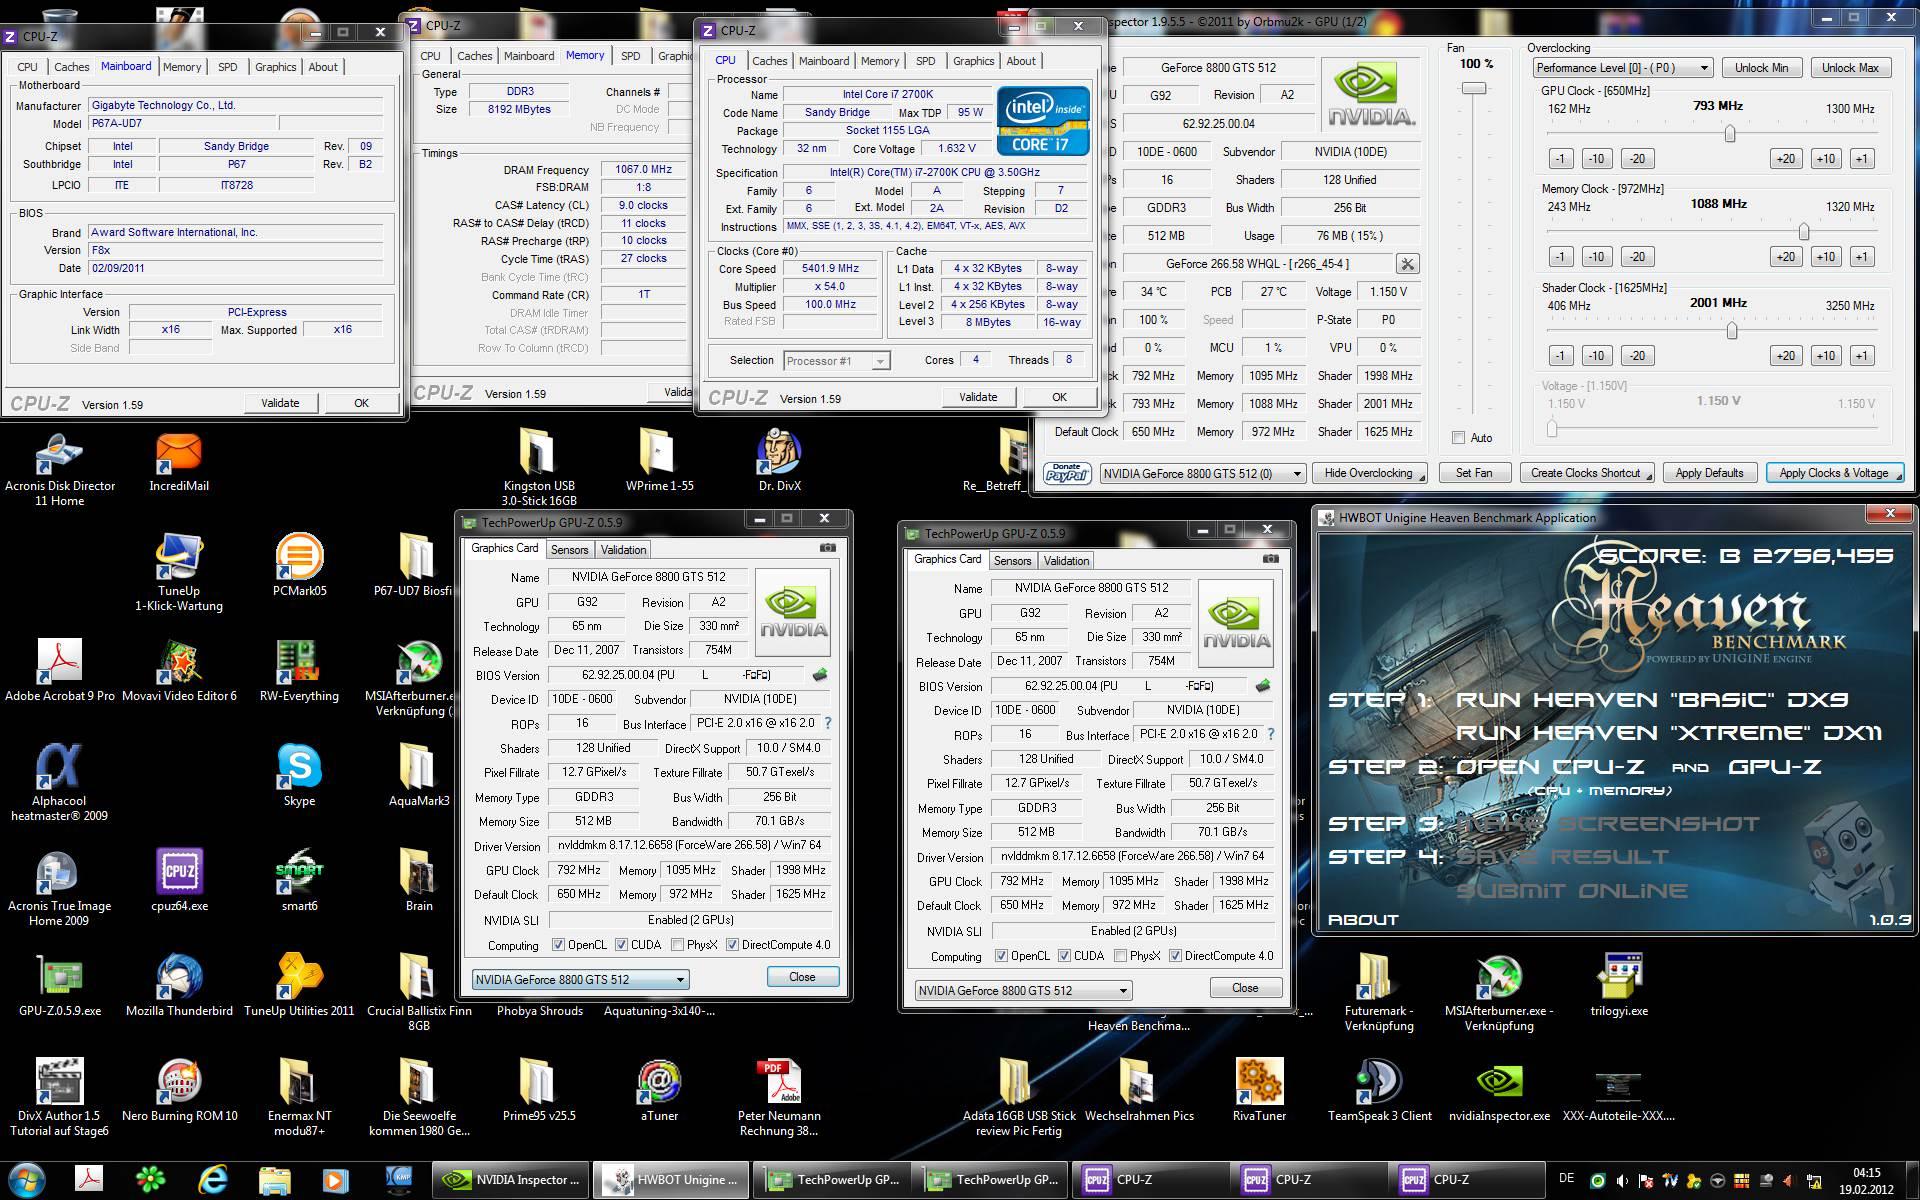Viewport: 1920px width, 1200px height.
Task: Switch to Sensors tab in left GPU-Z
Action: pos(569,550)
